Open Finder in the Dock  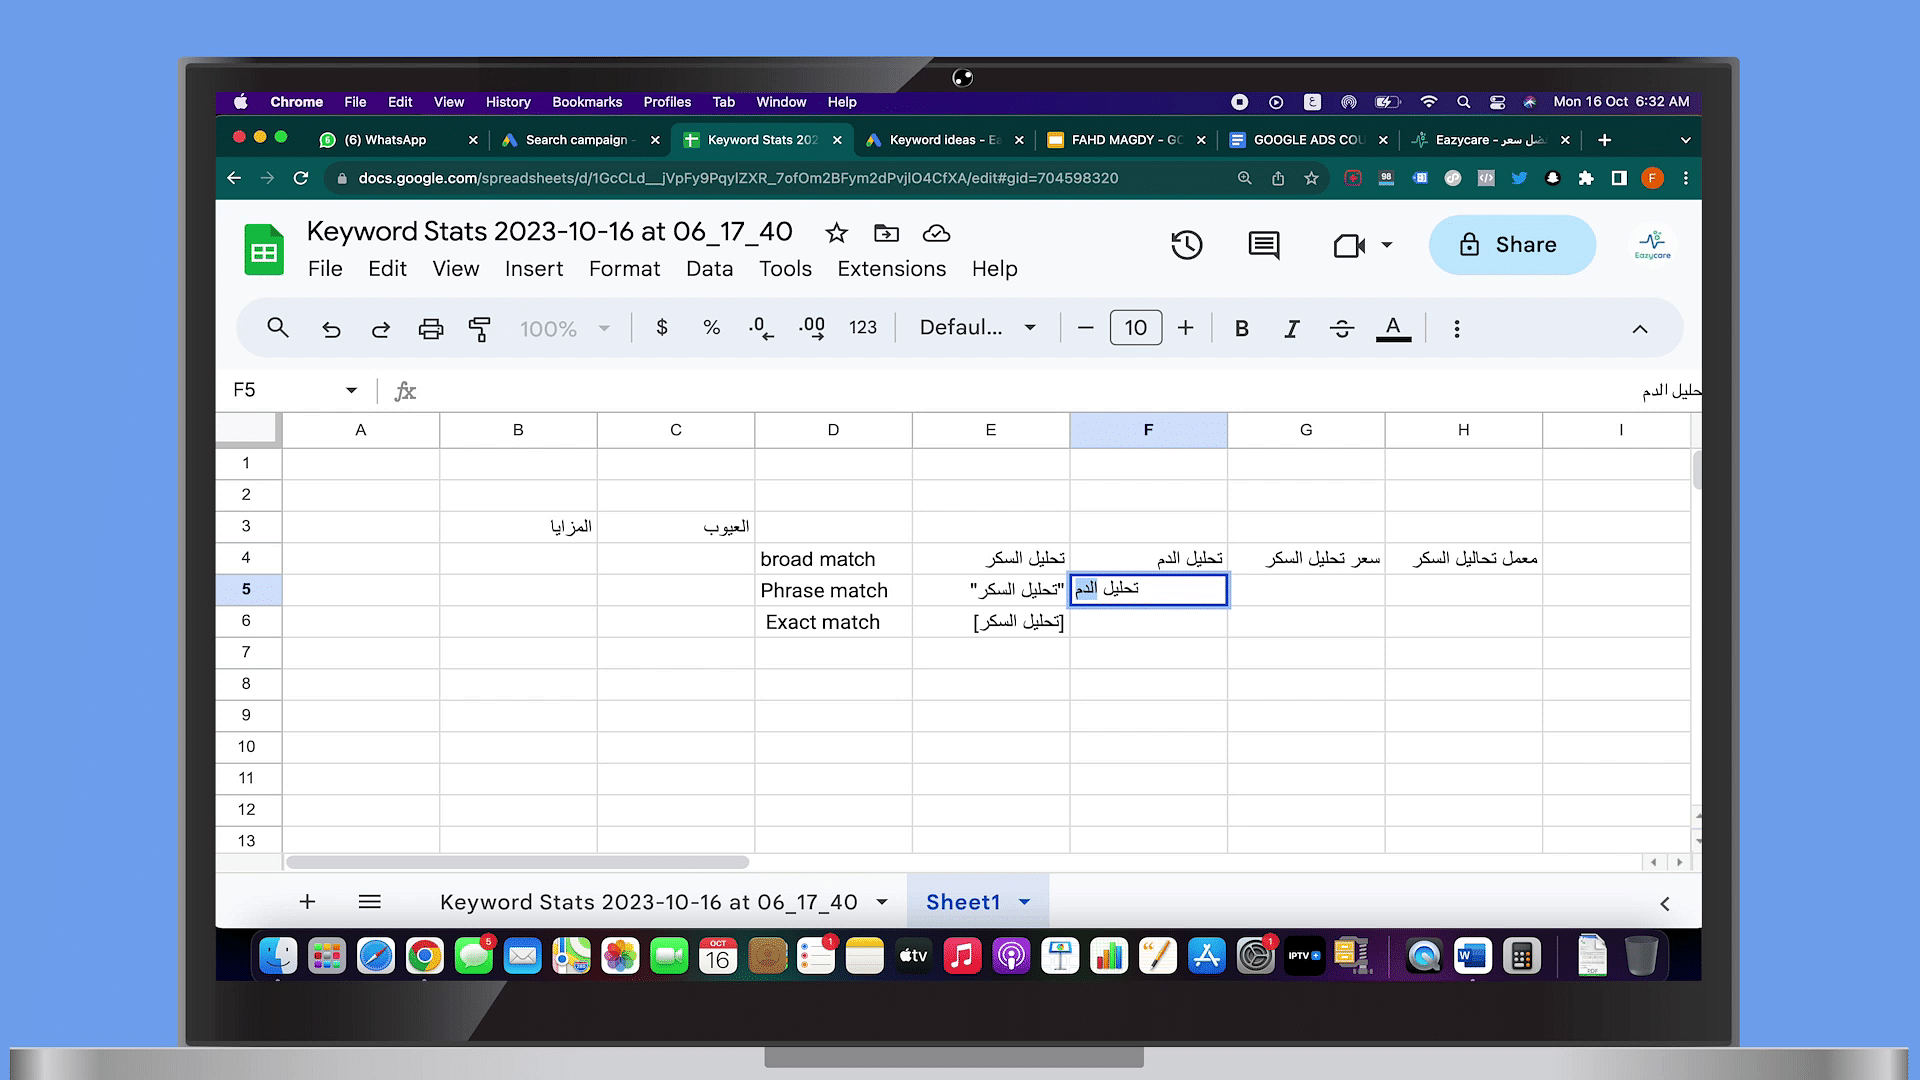coord(278,956)
